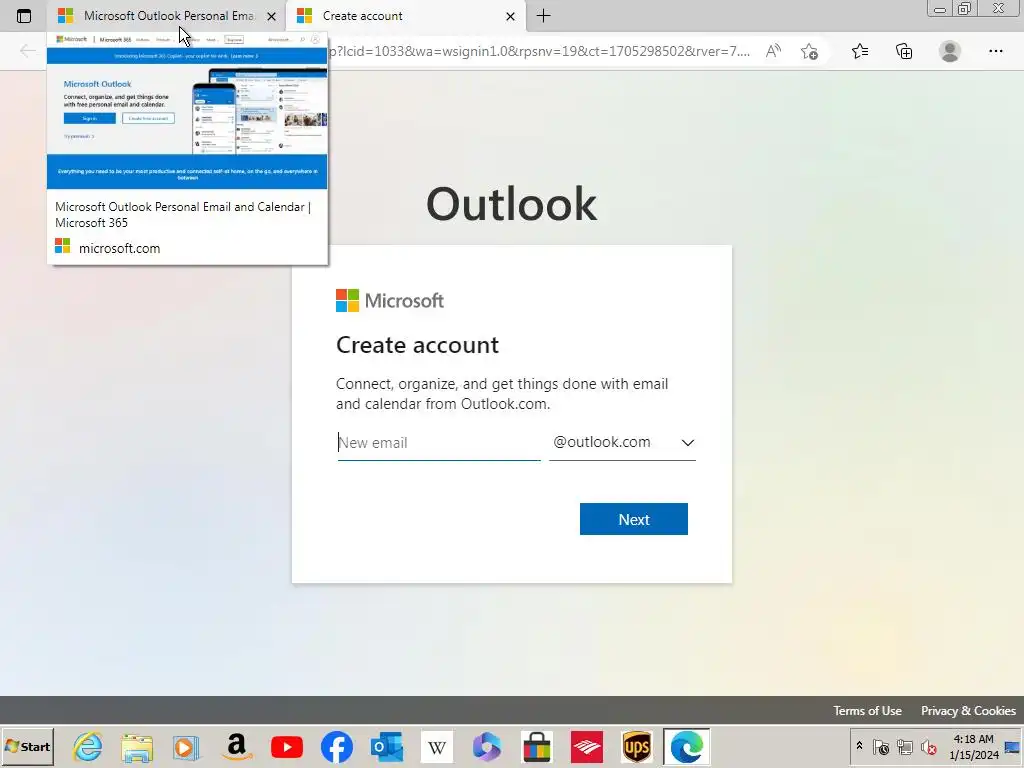Open Amazon from the taskbar
This screenshot has width=1024, height=768.
[x=236, y=746]
